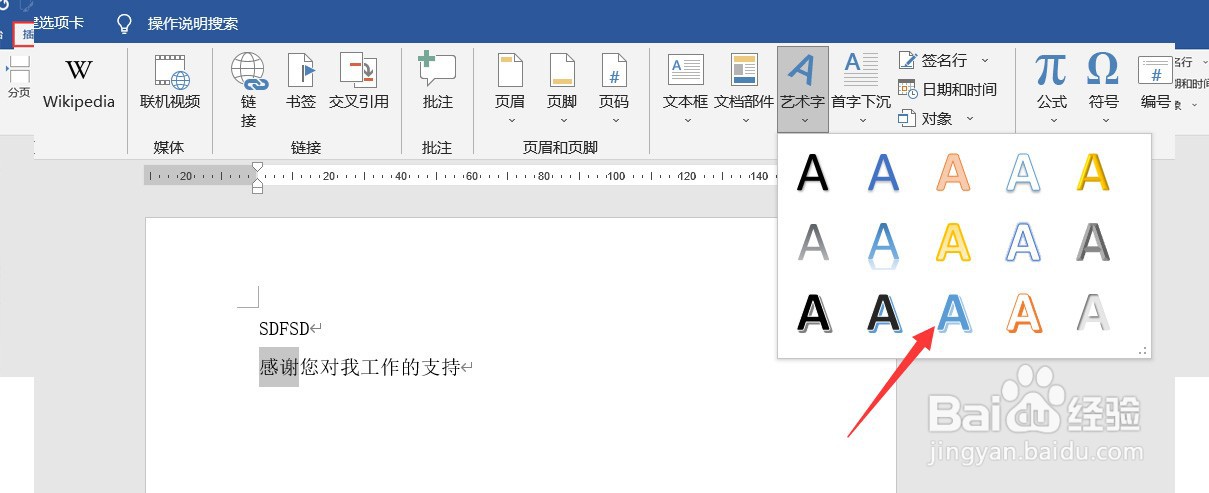Click the lightbulb Tell Me icon
The image size is (1209, 493).
pos(124,23)
